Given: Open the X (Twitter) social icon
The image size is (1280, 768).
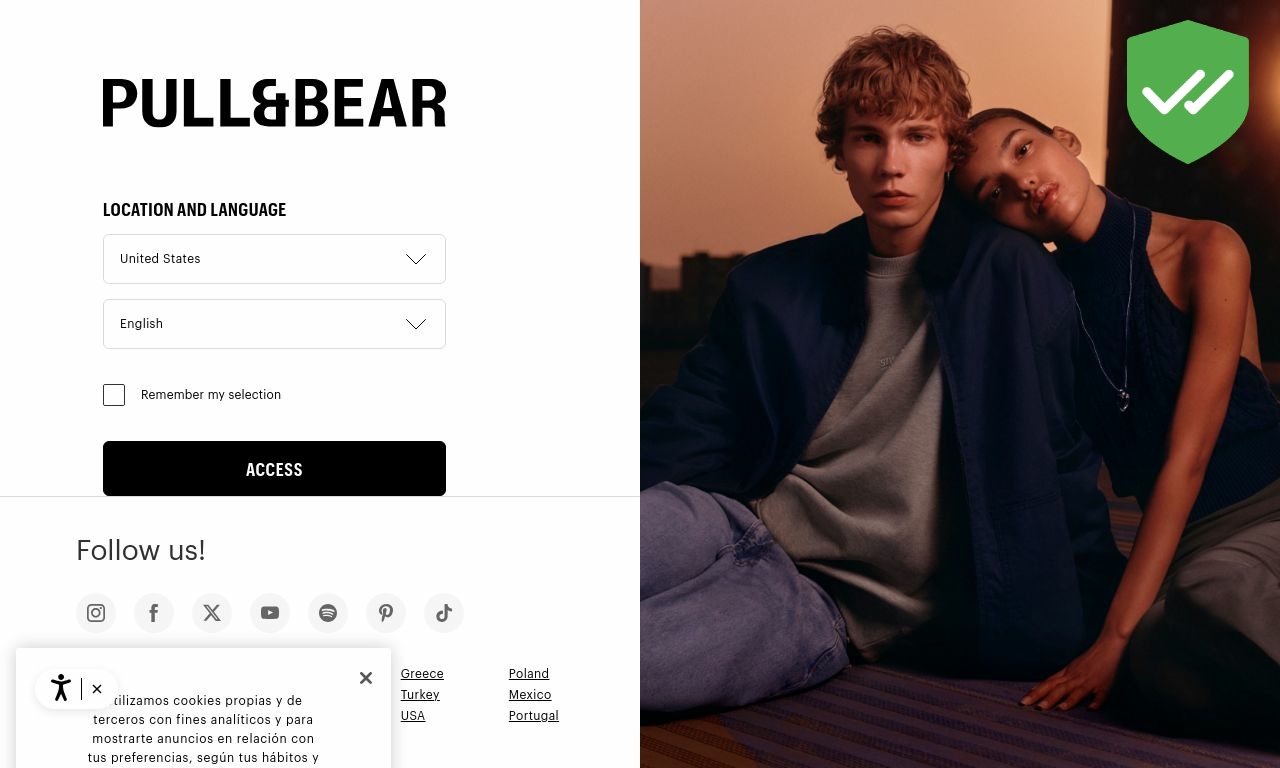Looking at the screenshot, I should [x=212, y=613].
